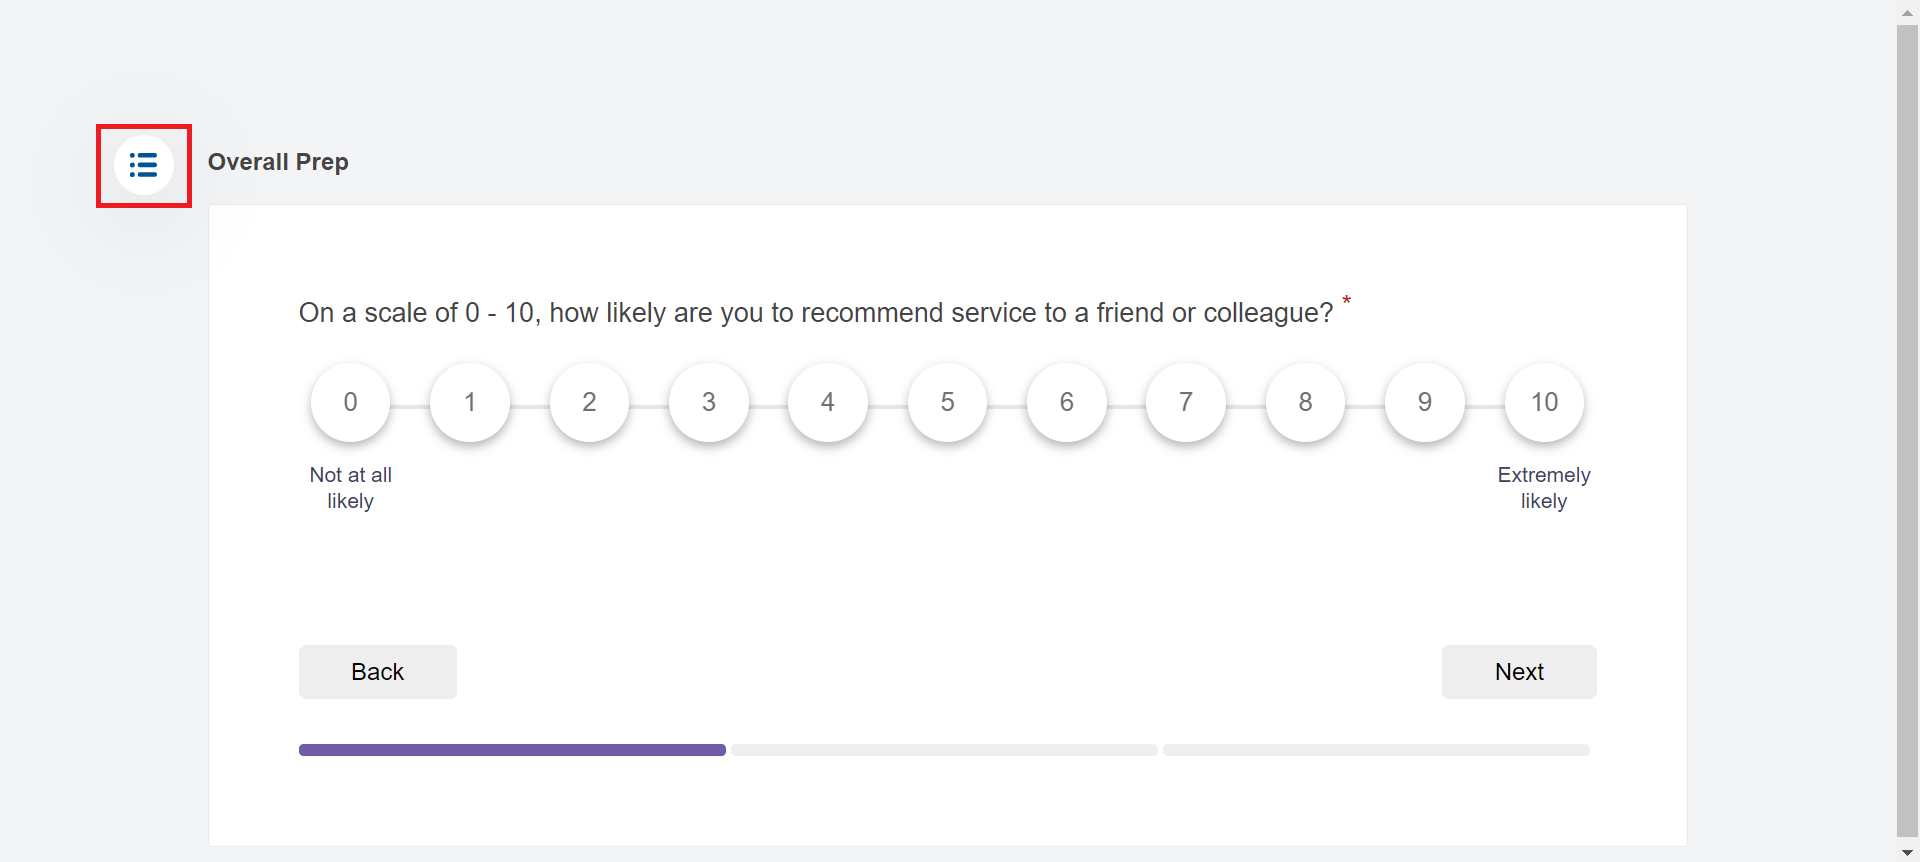Choose rating 4 on the scale
Viewport: 1920px width, 862px height.
click(827, 402)
